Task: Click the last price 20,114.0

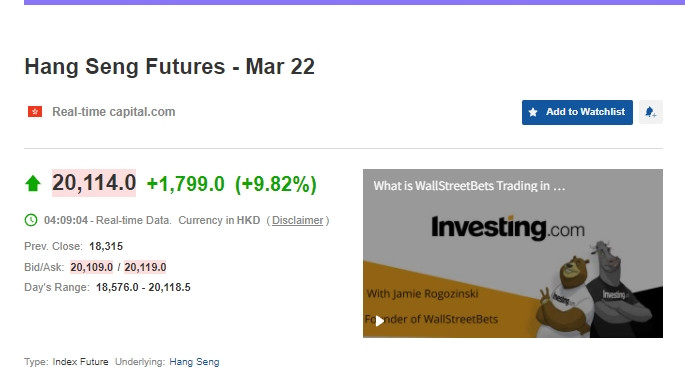Action: click(x=94, y=183)
